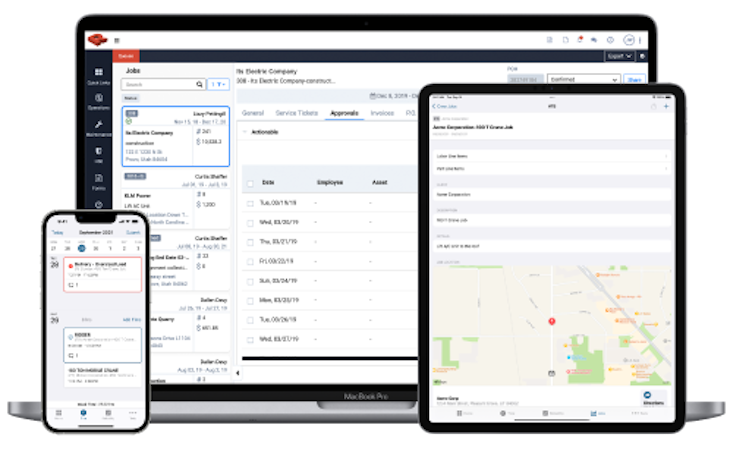This screenshot has width=733, height=450.
Task: Sort by Employee column header
Action: pos(330,183)
